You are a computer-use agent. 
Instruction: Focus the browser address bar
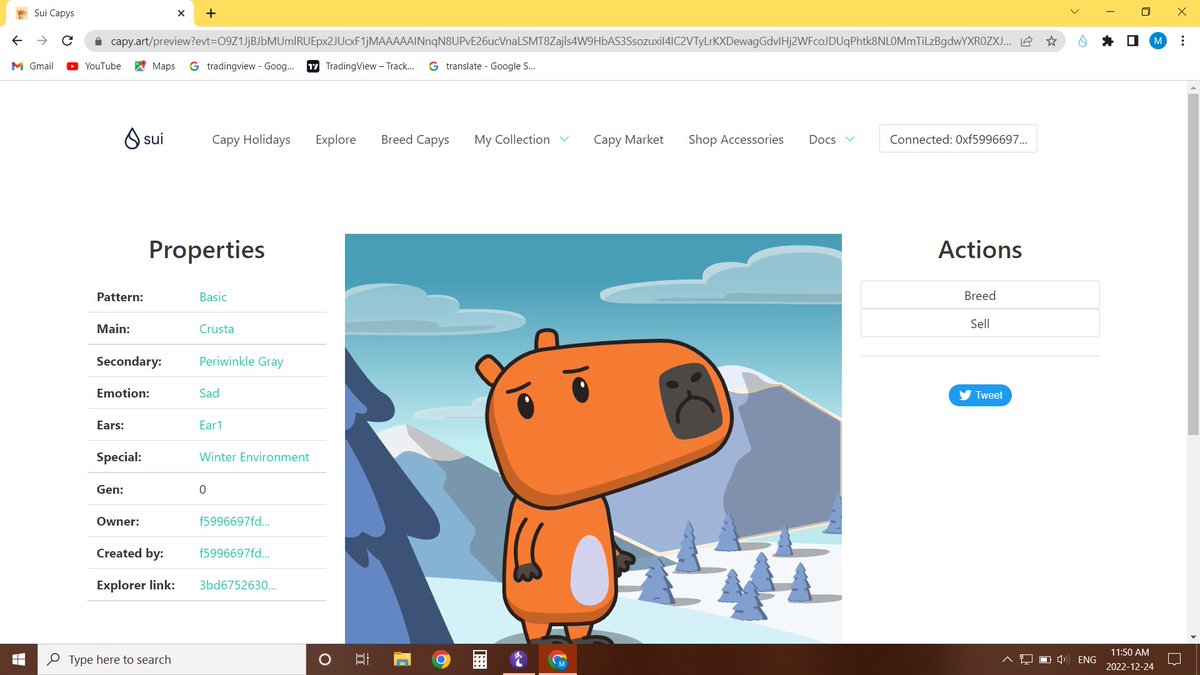560,42
